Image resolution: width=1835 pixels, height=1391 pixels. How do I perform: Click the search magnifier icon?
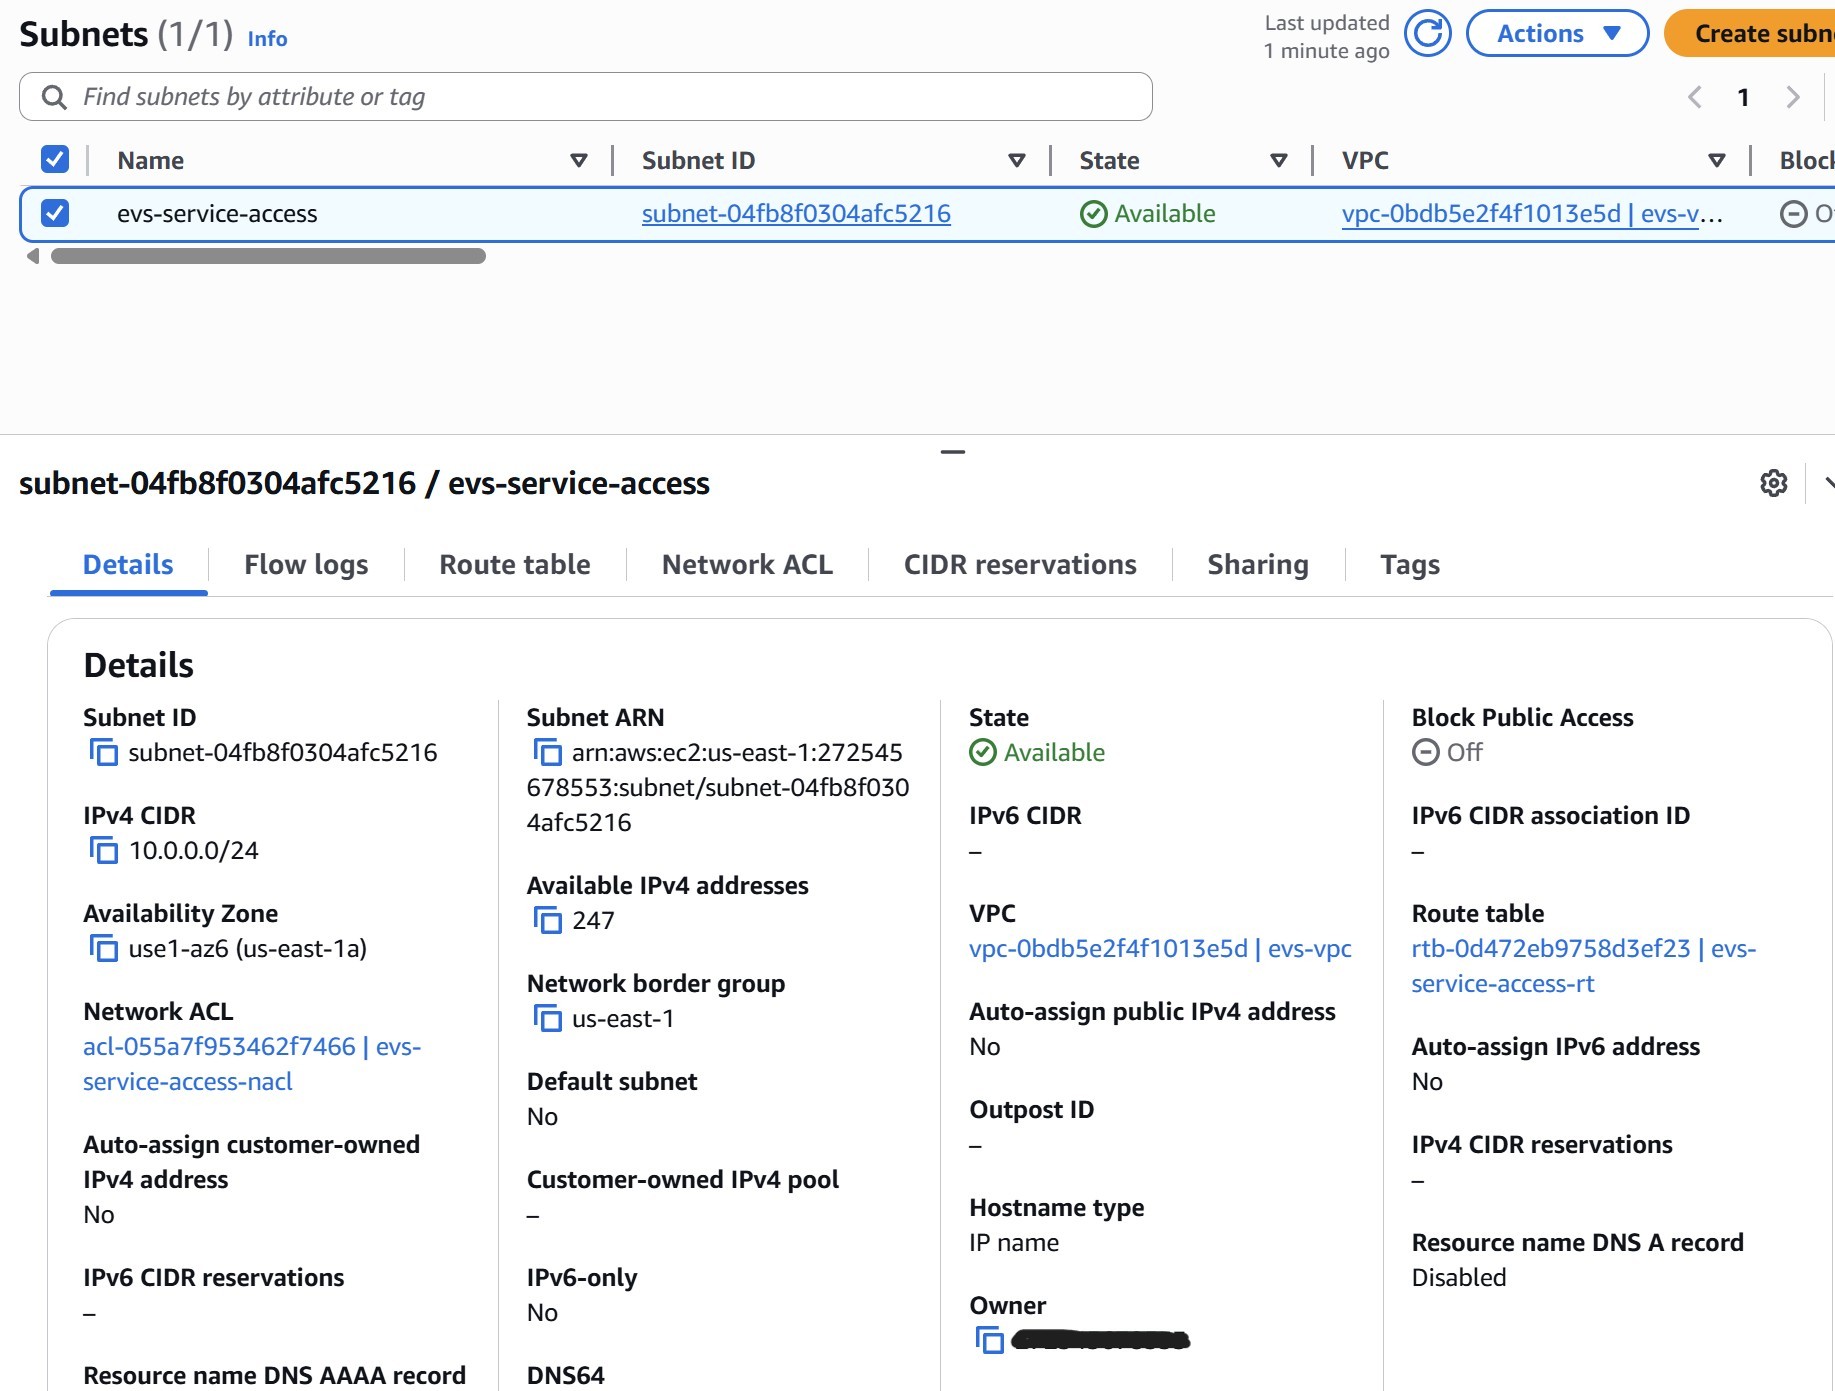click(x=54, y=96)
